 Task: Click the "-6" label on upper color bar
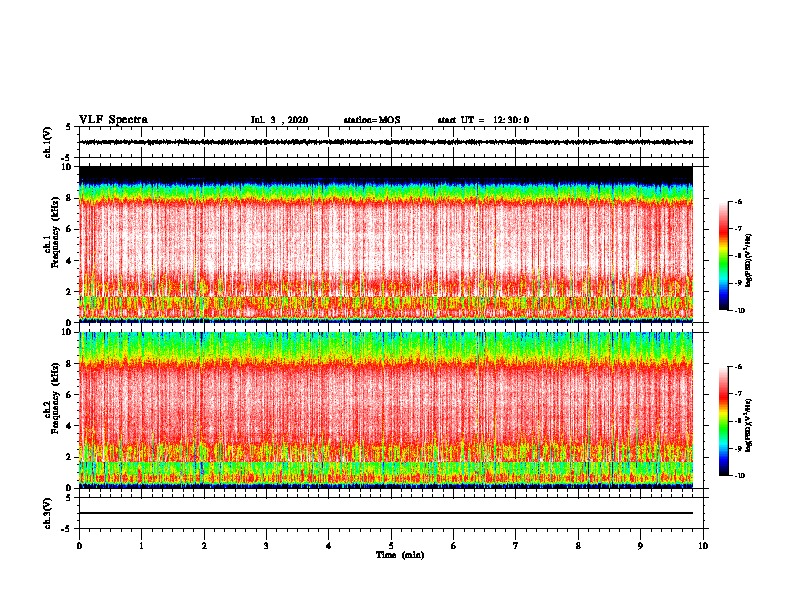tap(738, 202)
